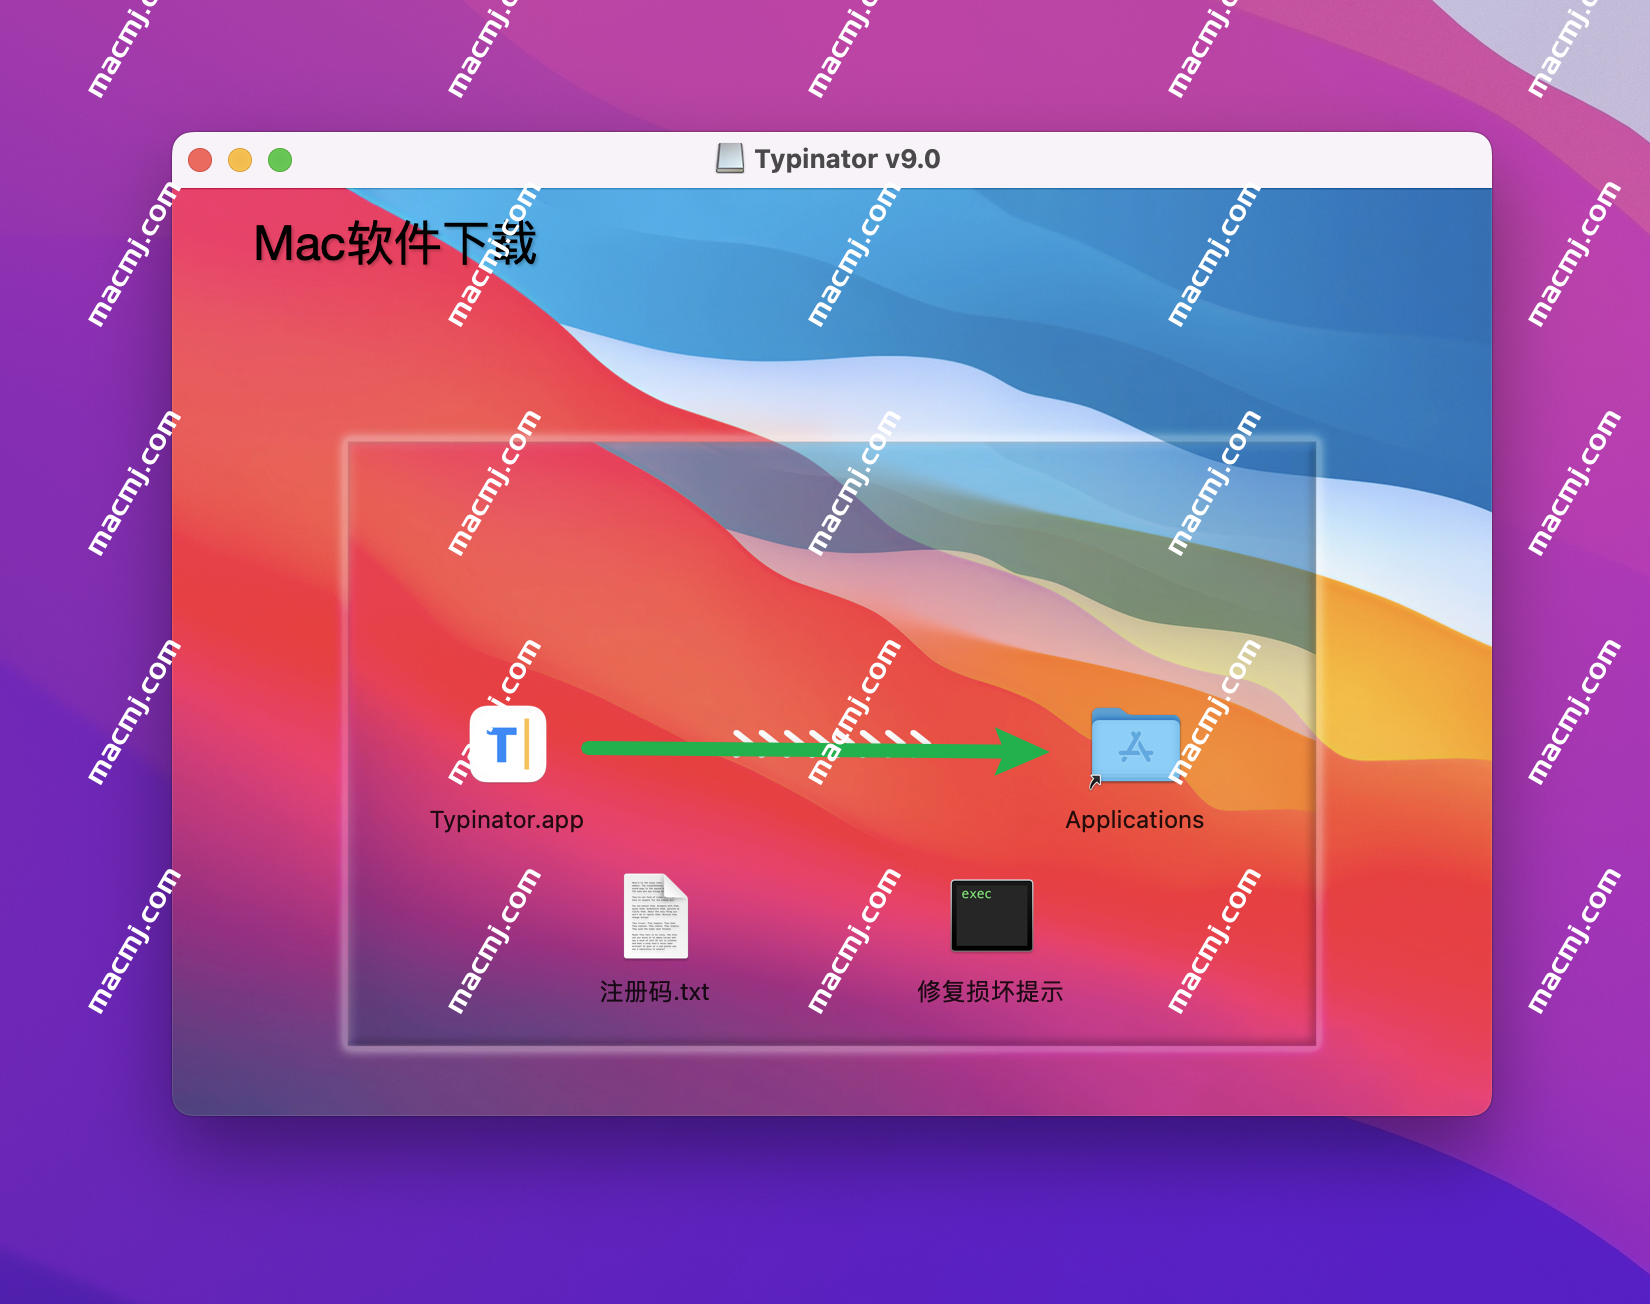
Task: Zoom window with the green button
Action: 280,160
